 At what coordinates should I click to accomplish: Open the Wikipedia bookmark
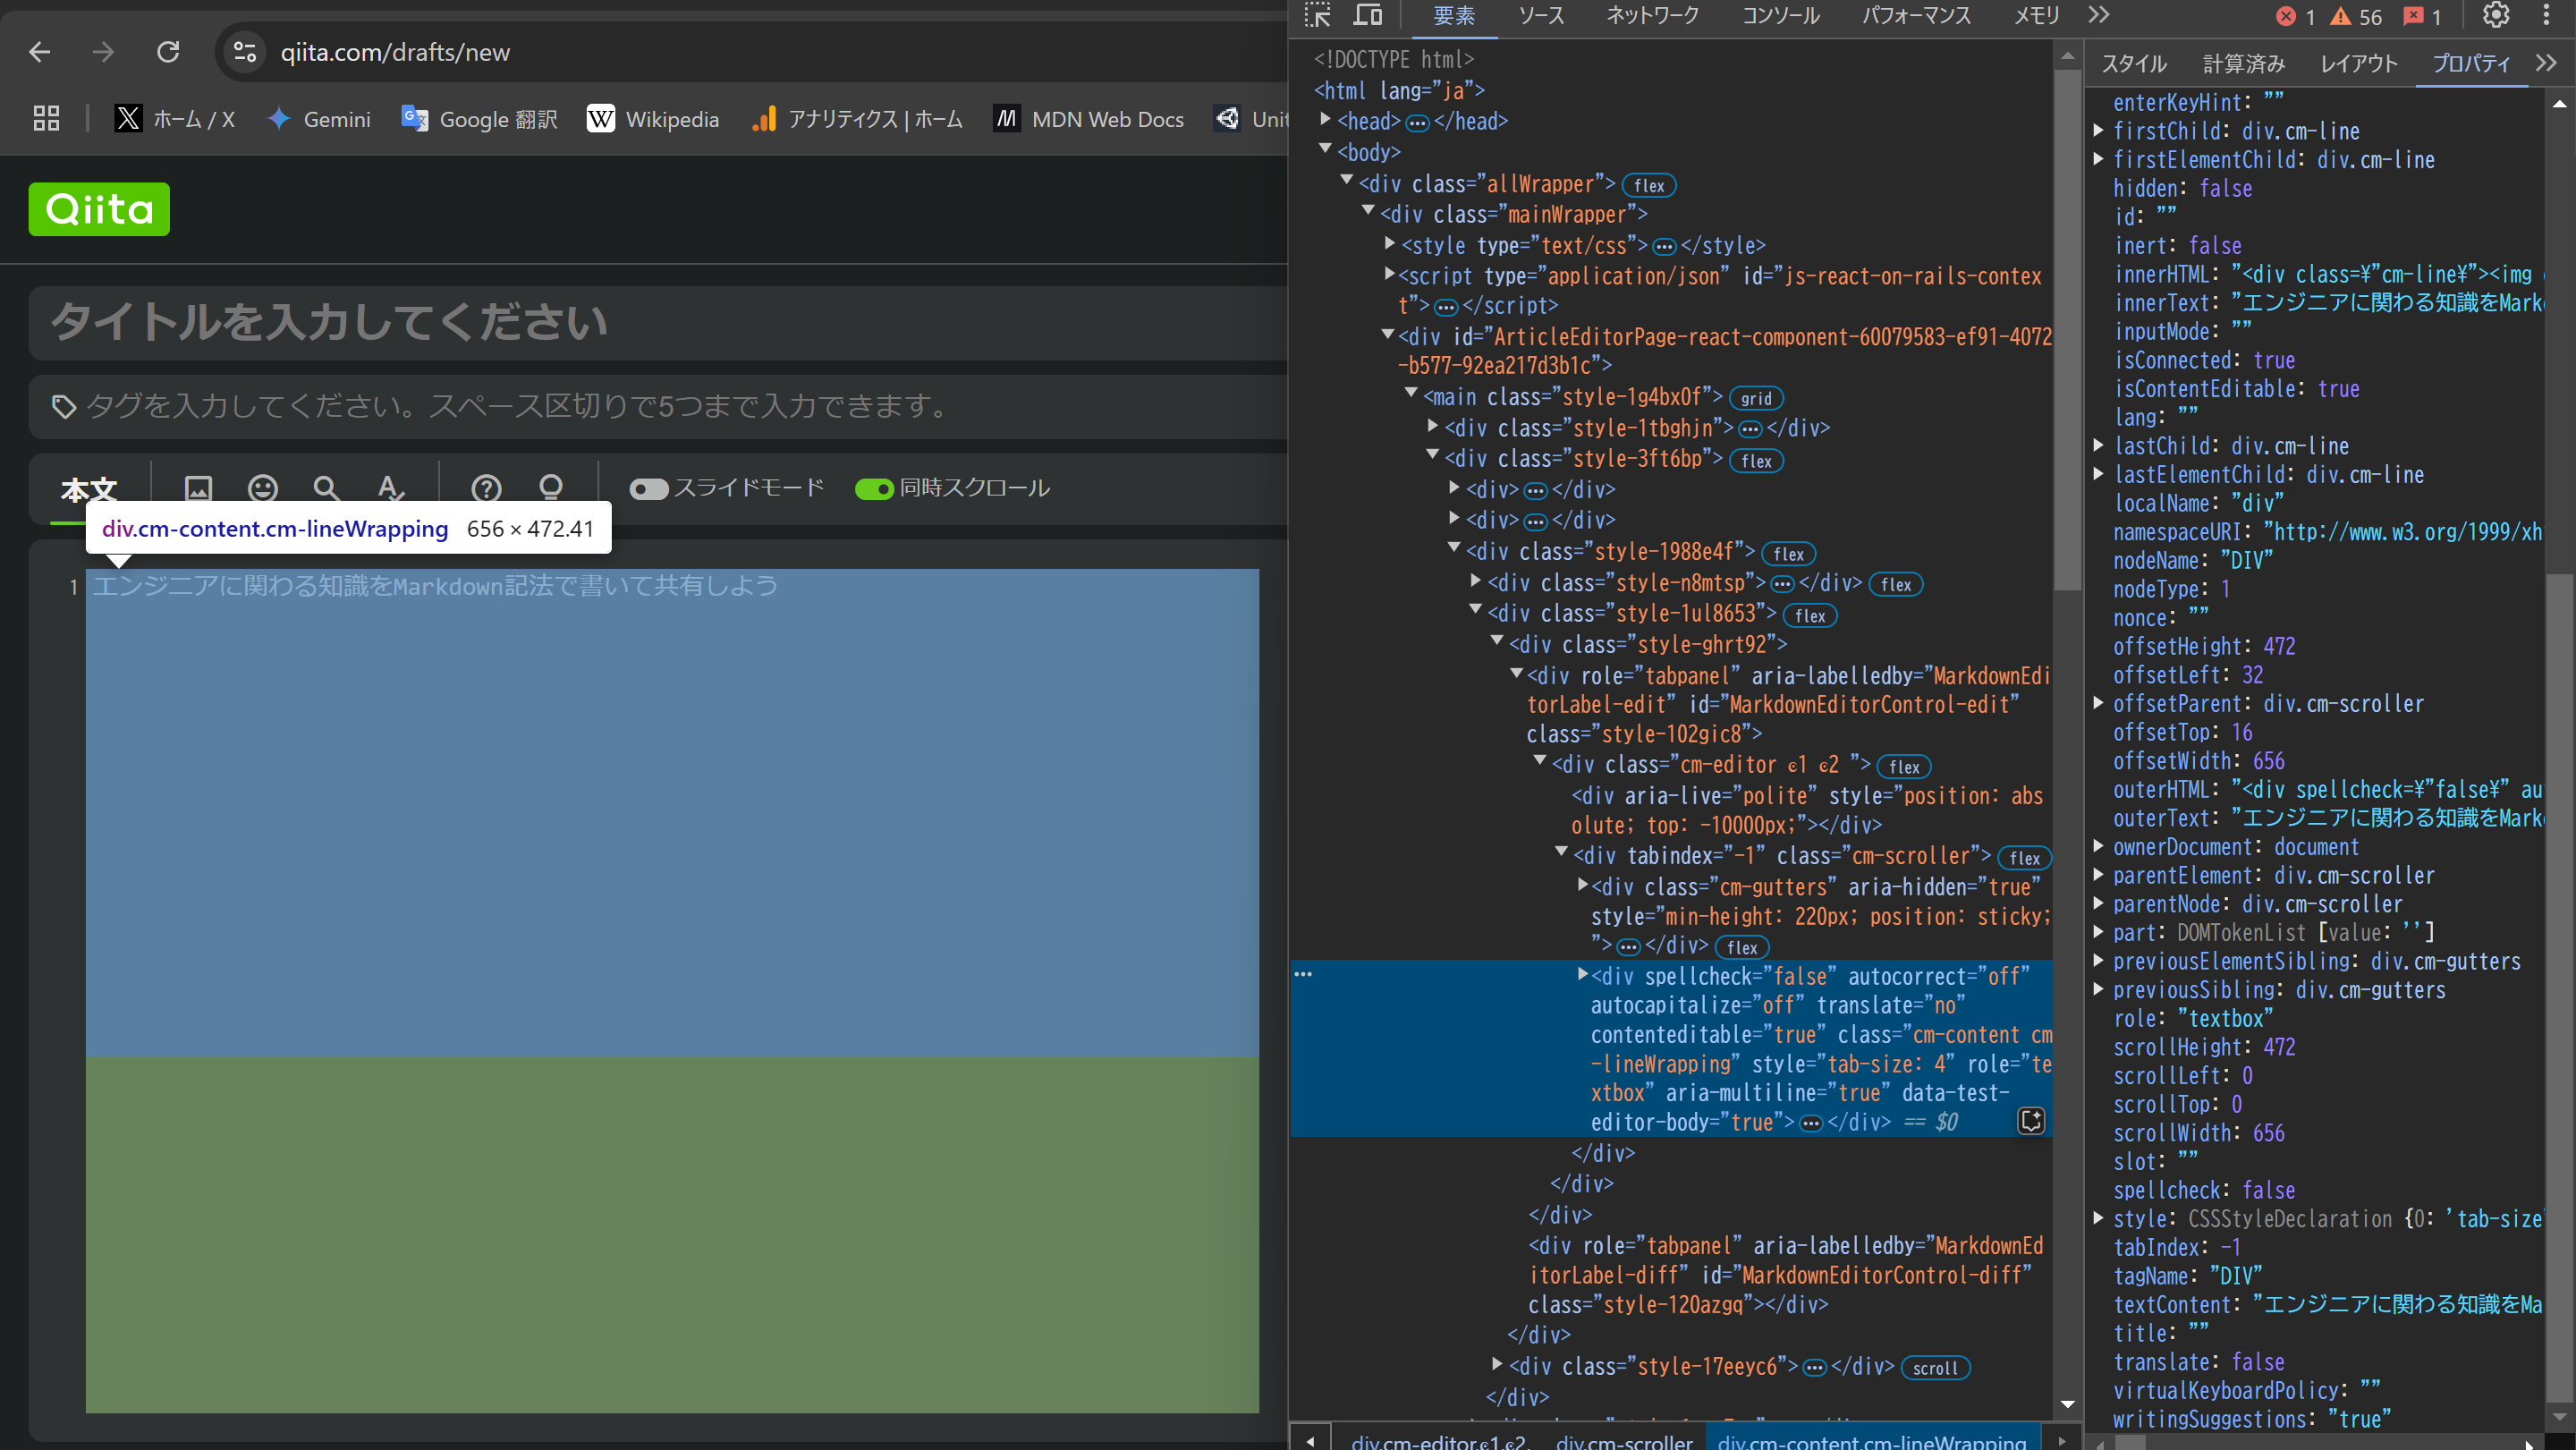(x=653, y=119)
